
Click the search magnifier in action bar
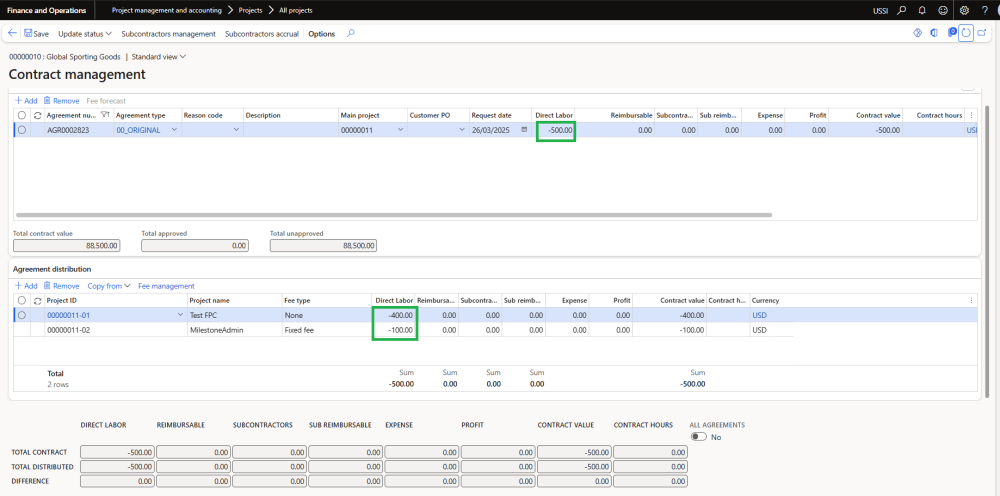(350, 33)
